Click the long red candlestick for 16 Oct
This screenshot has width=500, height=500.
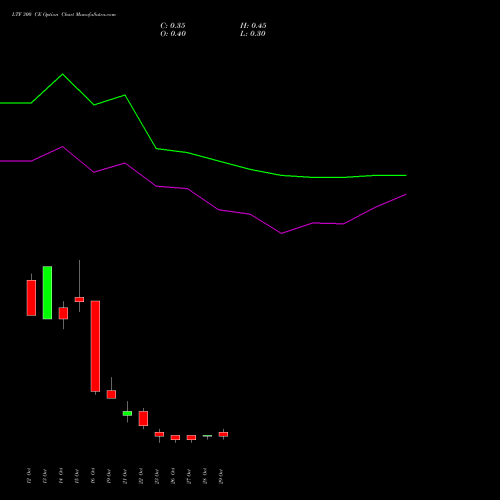point(95,346)
